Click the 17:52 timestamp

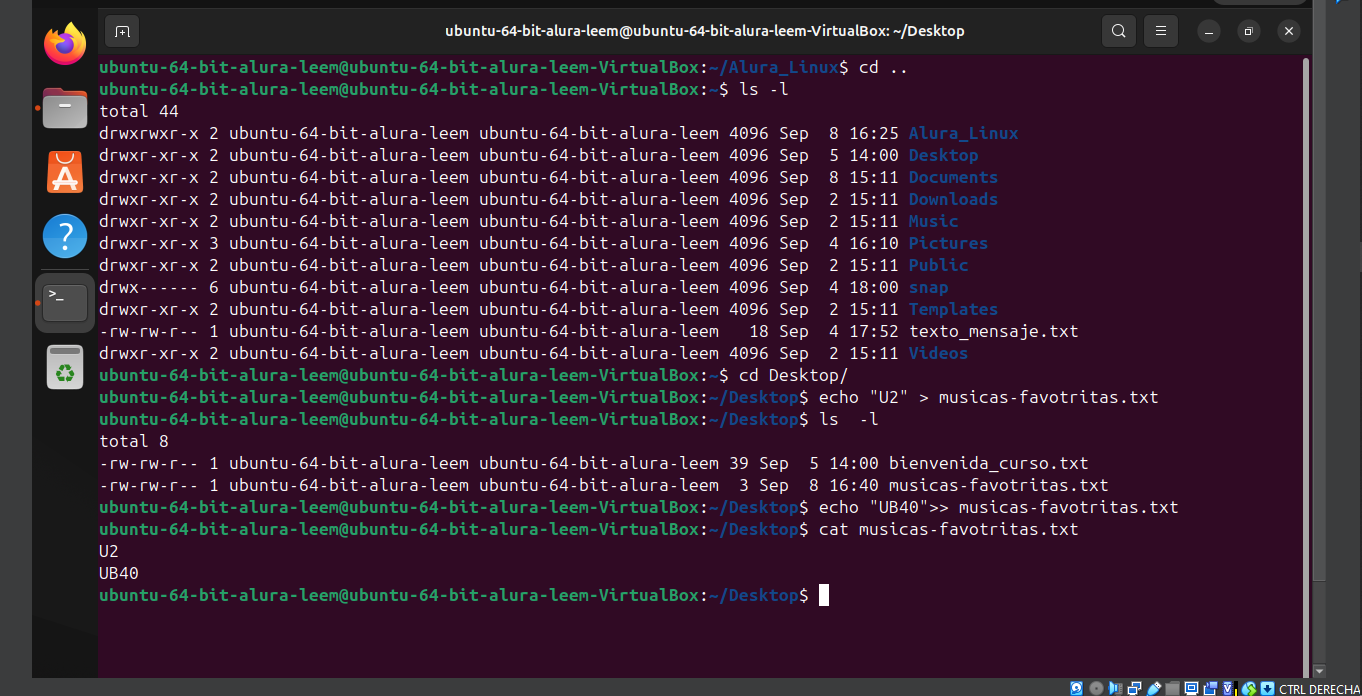873,331
